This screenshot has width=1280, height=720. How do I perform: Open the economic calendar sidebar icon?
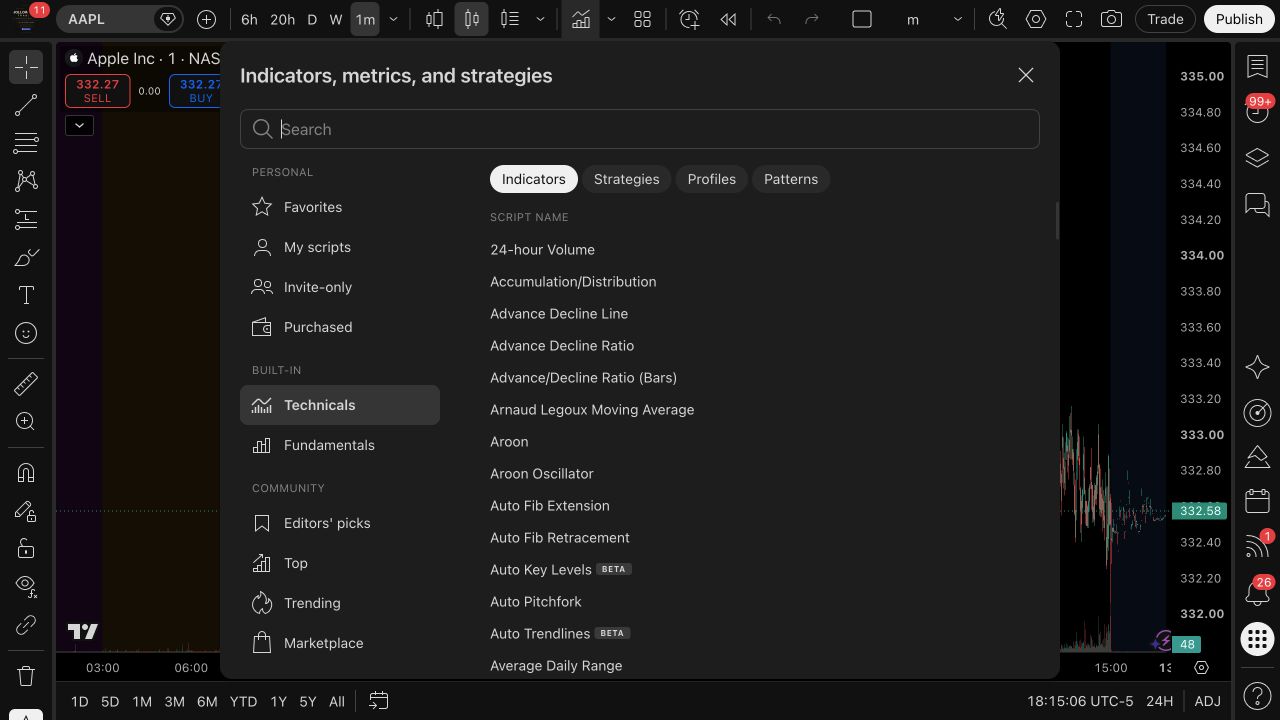coord(1257,501)
